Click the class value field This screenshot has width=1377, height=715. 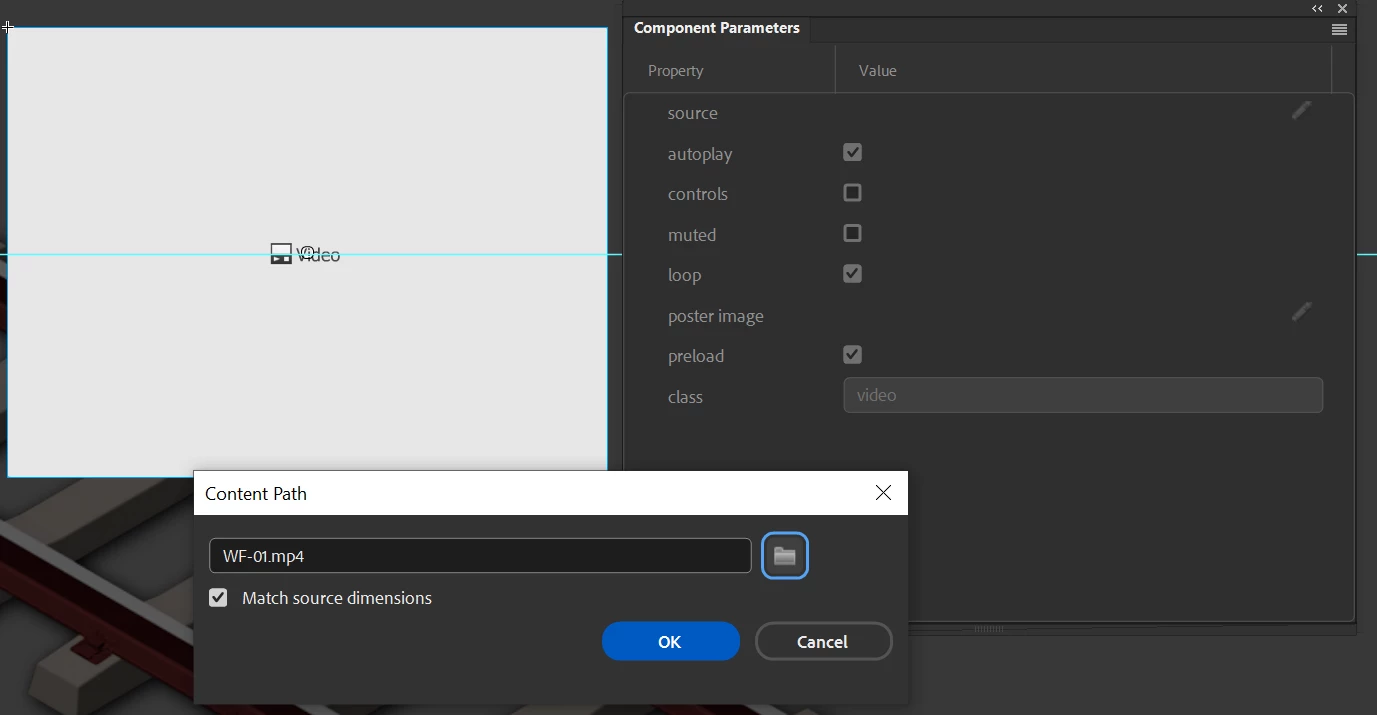point(1083,395)
